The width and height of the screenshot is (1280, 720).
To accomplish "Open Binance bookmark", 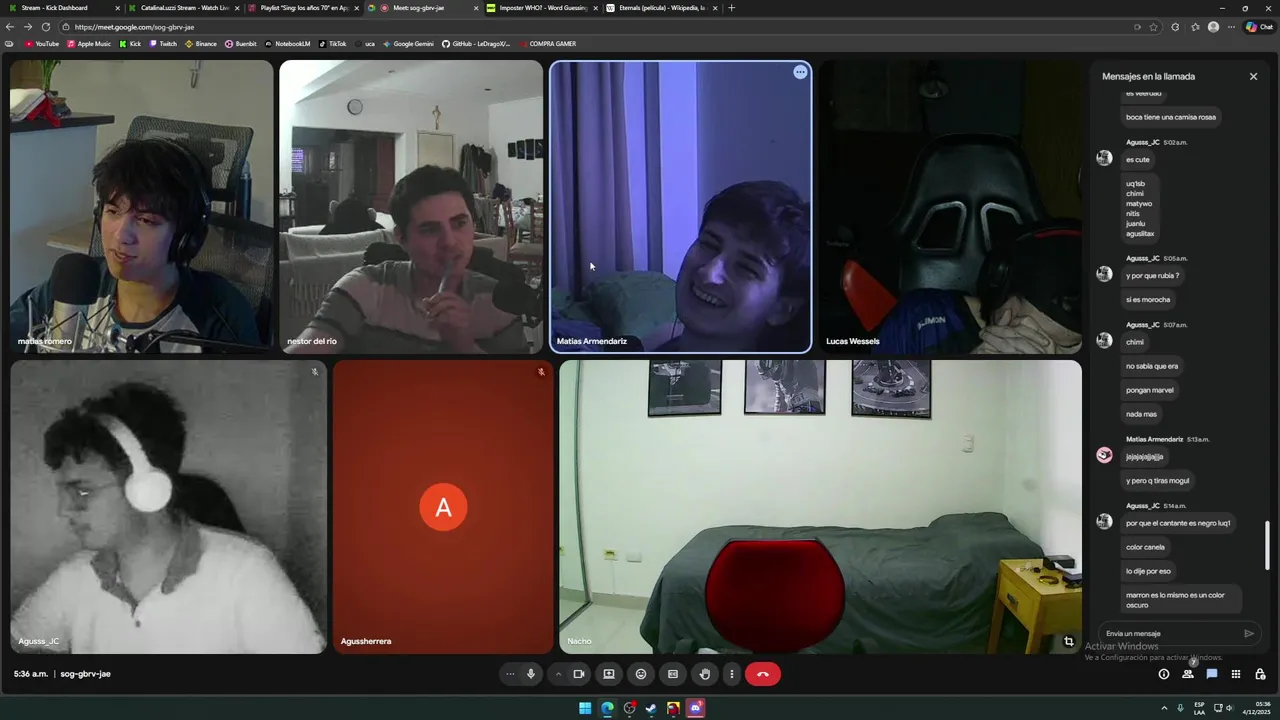I will point(201,44).
